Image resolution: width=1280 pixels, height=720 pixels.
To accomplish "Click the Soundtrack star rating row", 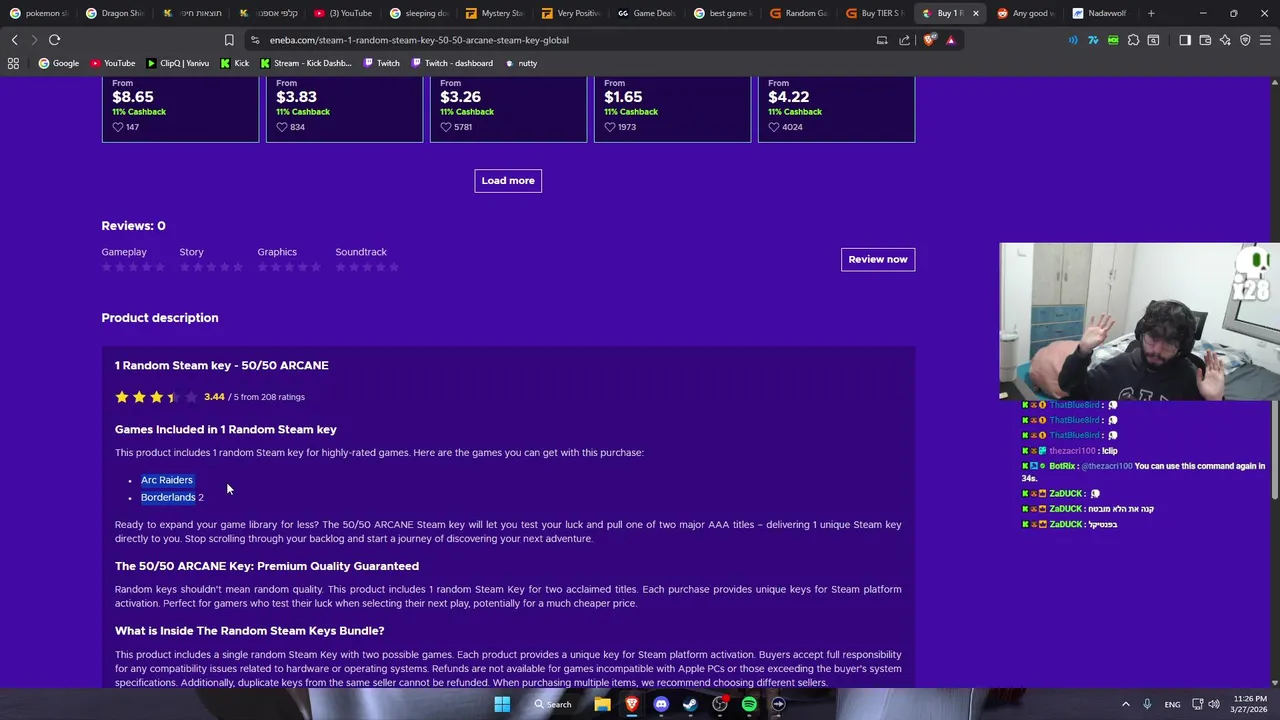I will pyautogui.click(x=367, y=267).
